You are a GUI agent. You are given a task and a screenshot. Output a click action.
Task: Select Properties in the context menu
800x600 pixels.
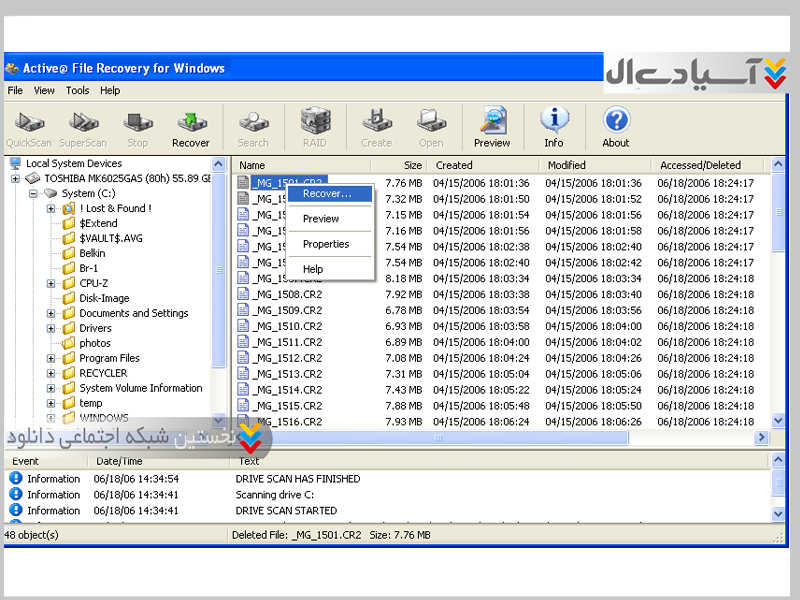click(x=326, y=244)
